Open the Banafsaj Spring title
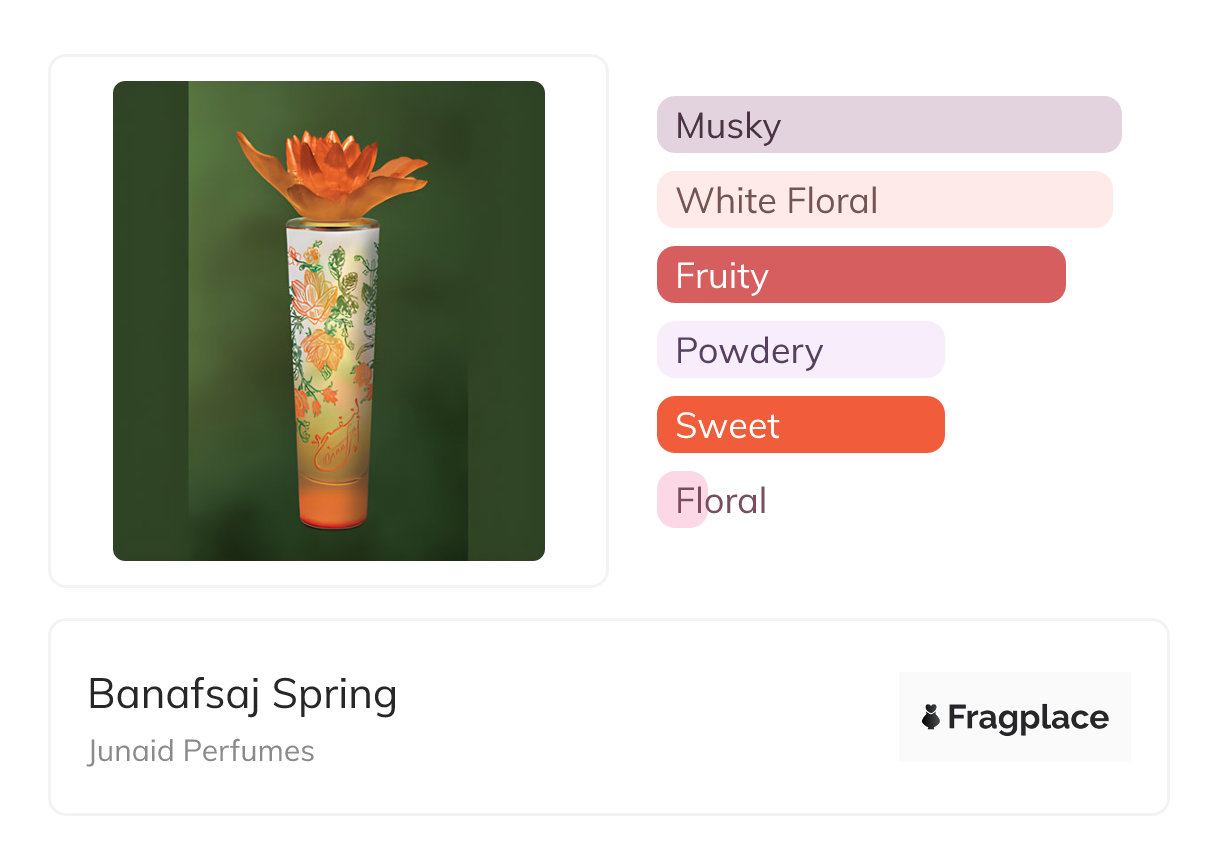 242,694
